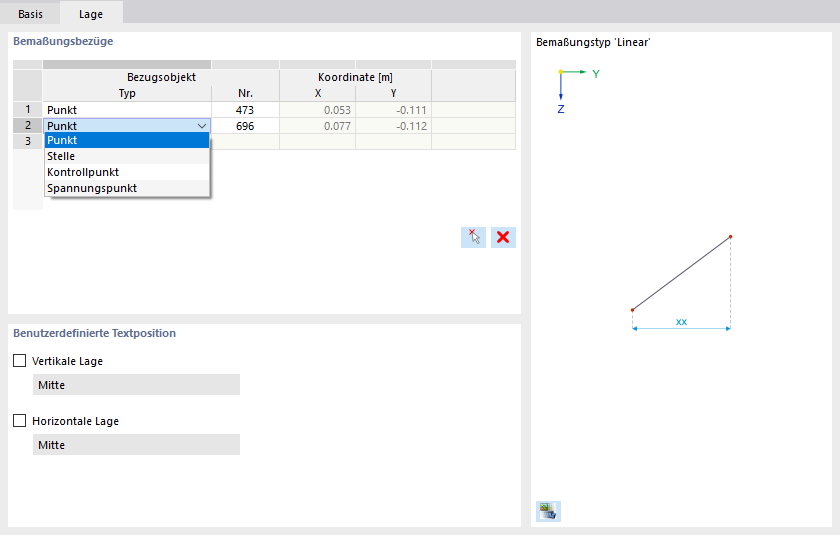The image size is (840, 535).
Task: Select the X coordinate cell 0.077
Action: point(317,126)
